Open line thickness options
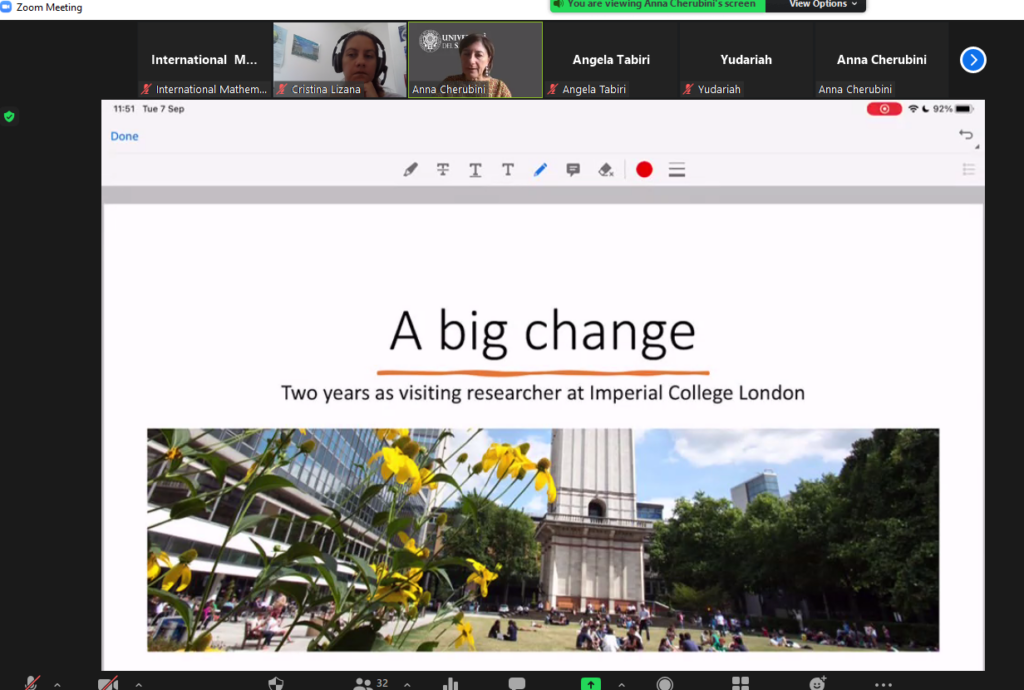Viewport: 1024px width, 690px height. (x=677, y=170)
